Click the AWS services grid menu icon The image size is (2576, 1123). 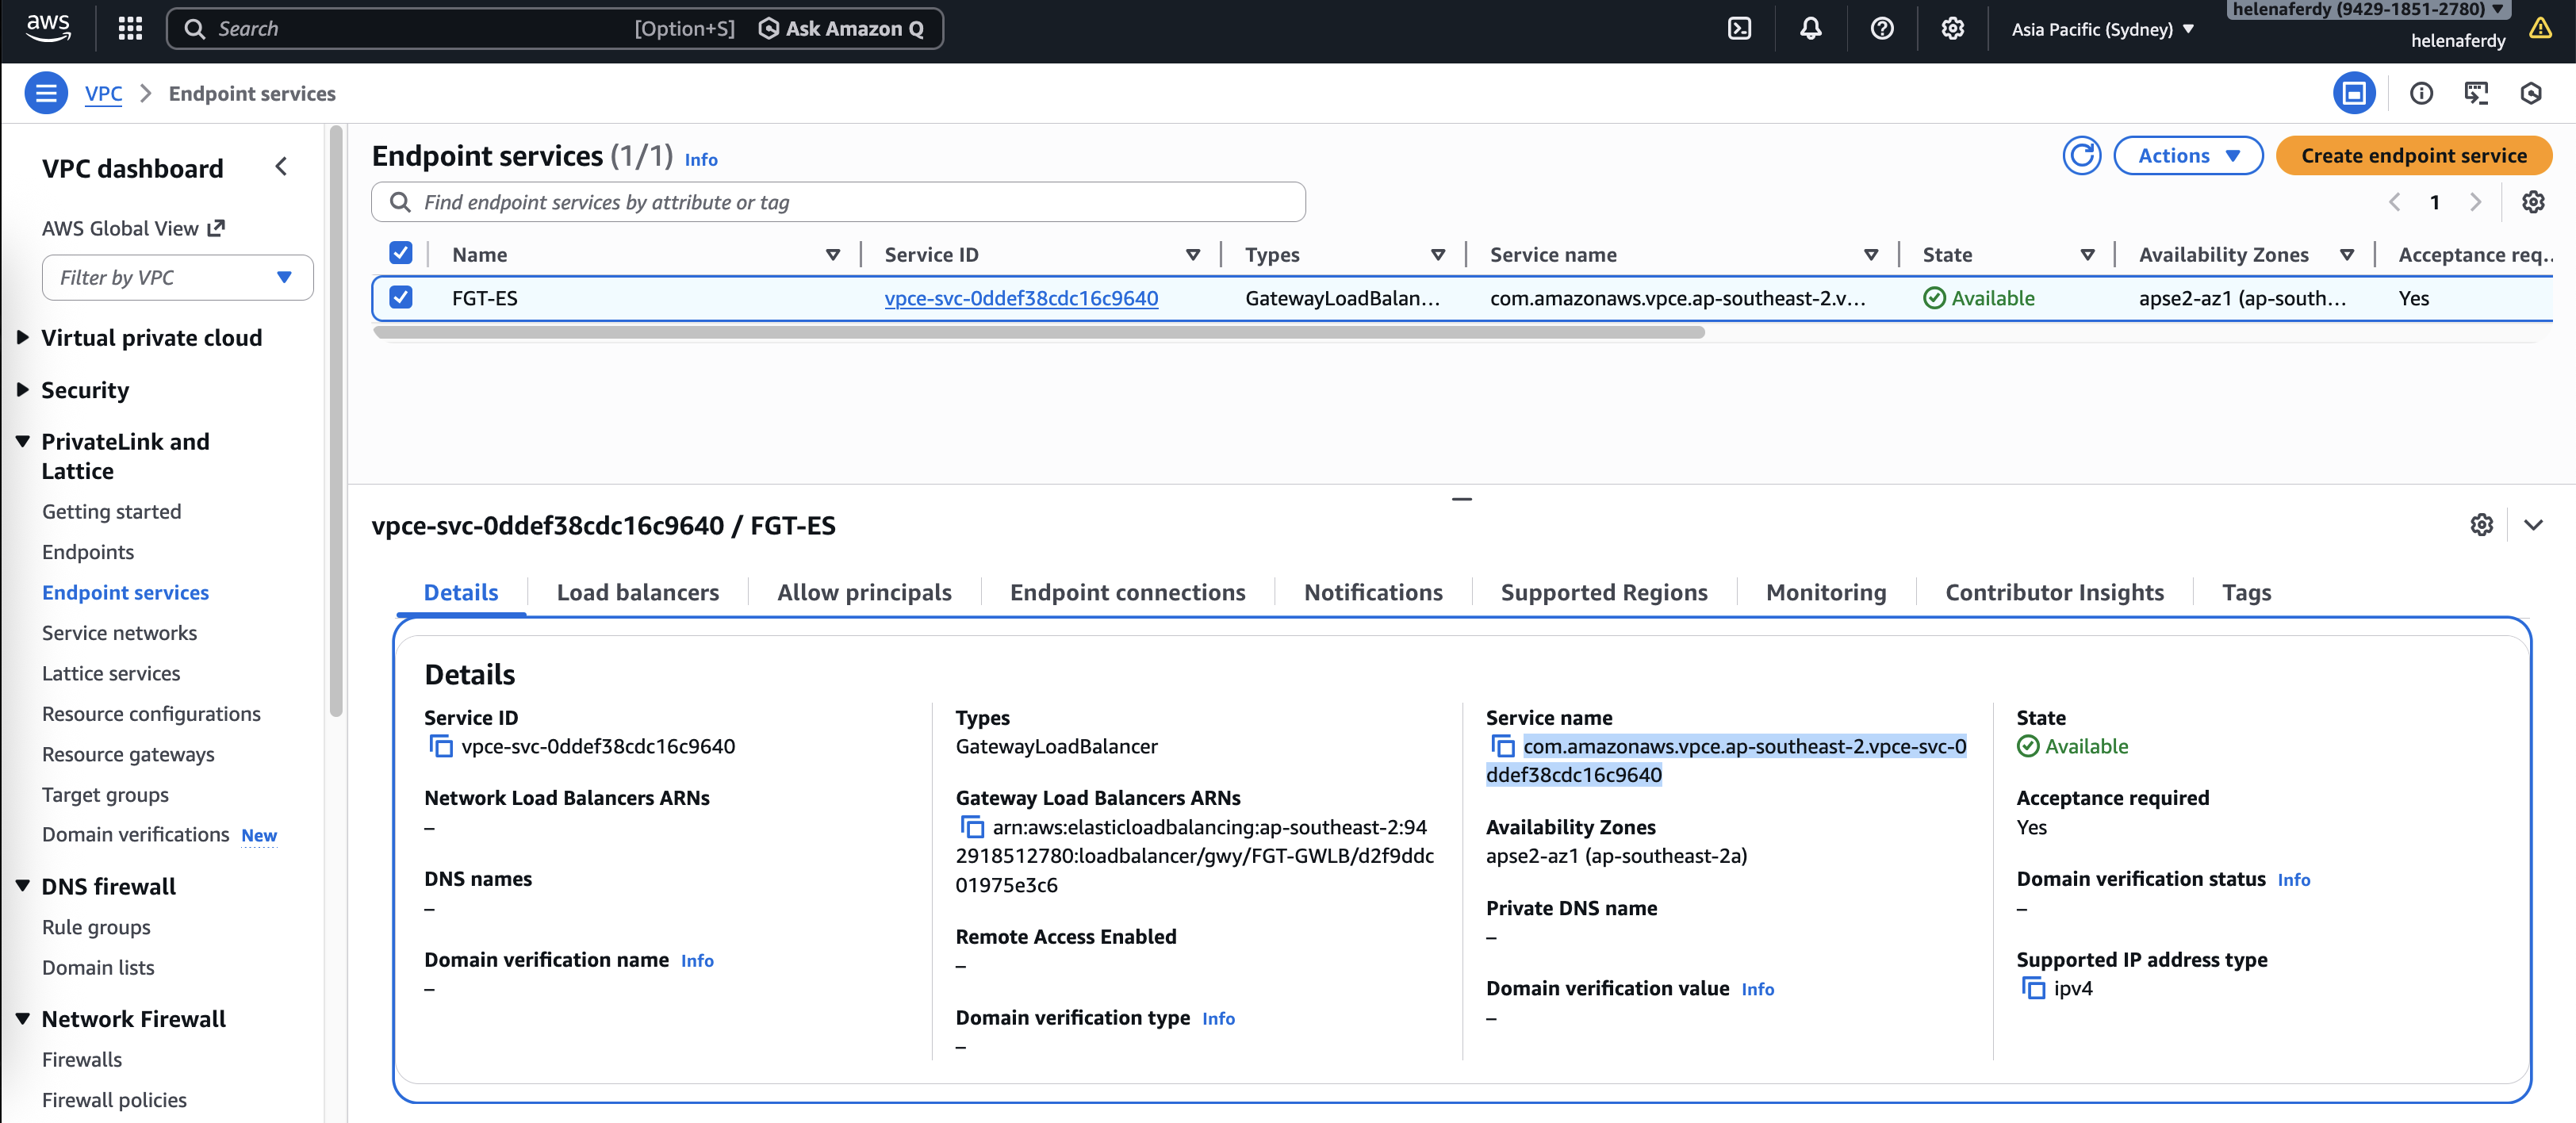pos(130,29)
